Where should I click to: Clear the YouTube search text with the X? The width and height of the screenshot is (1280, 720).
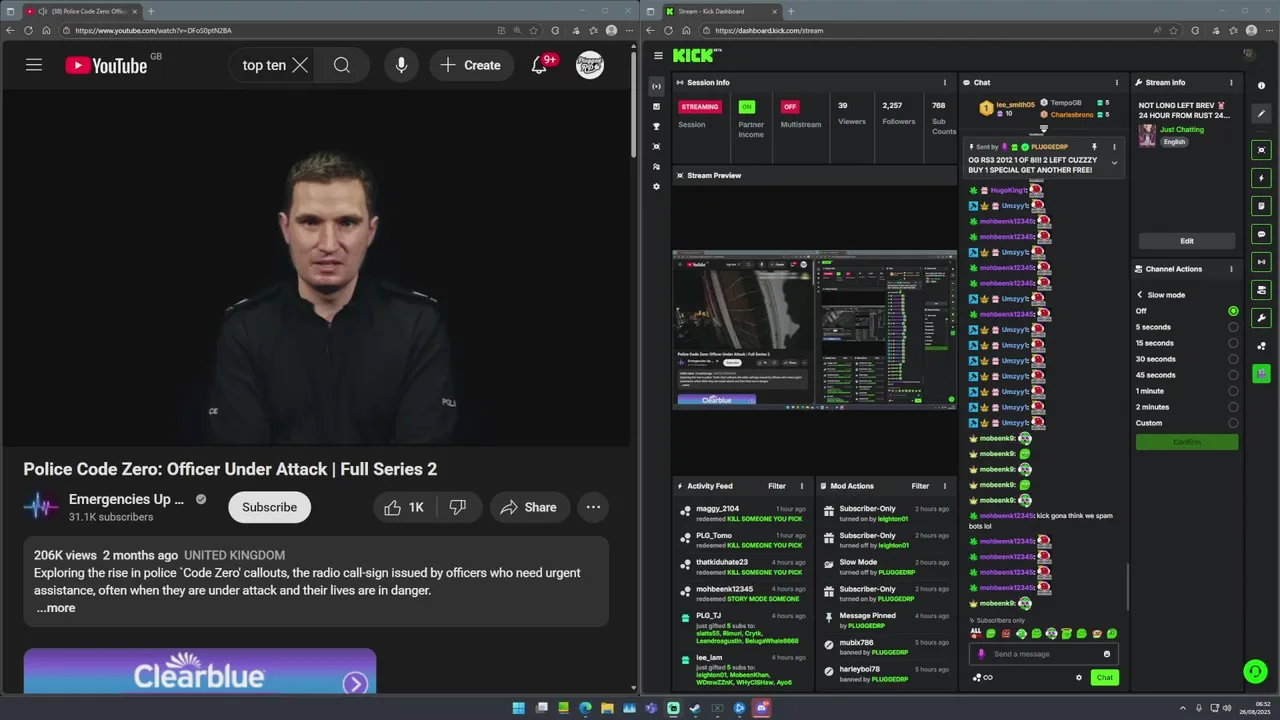point(300,65)
